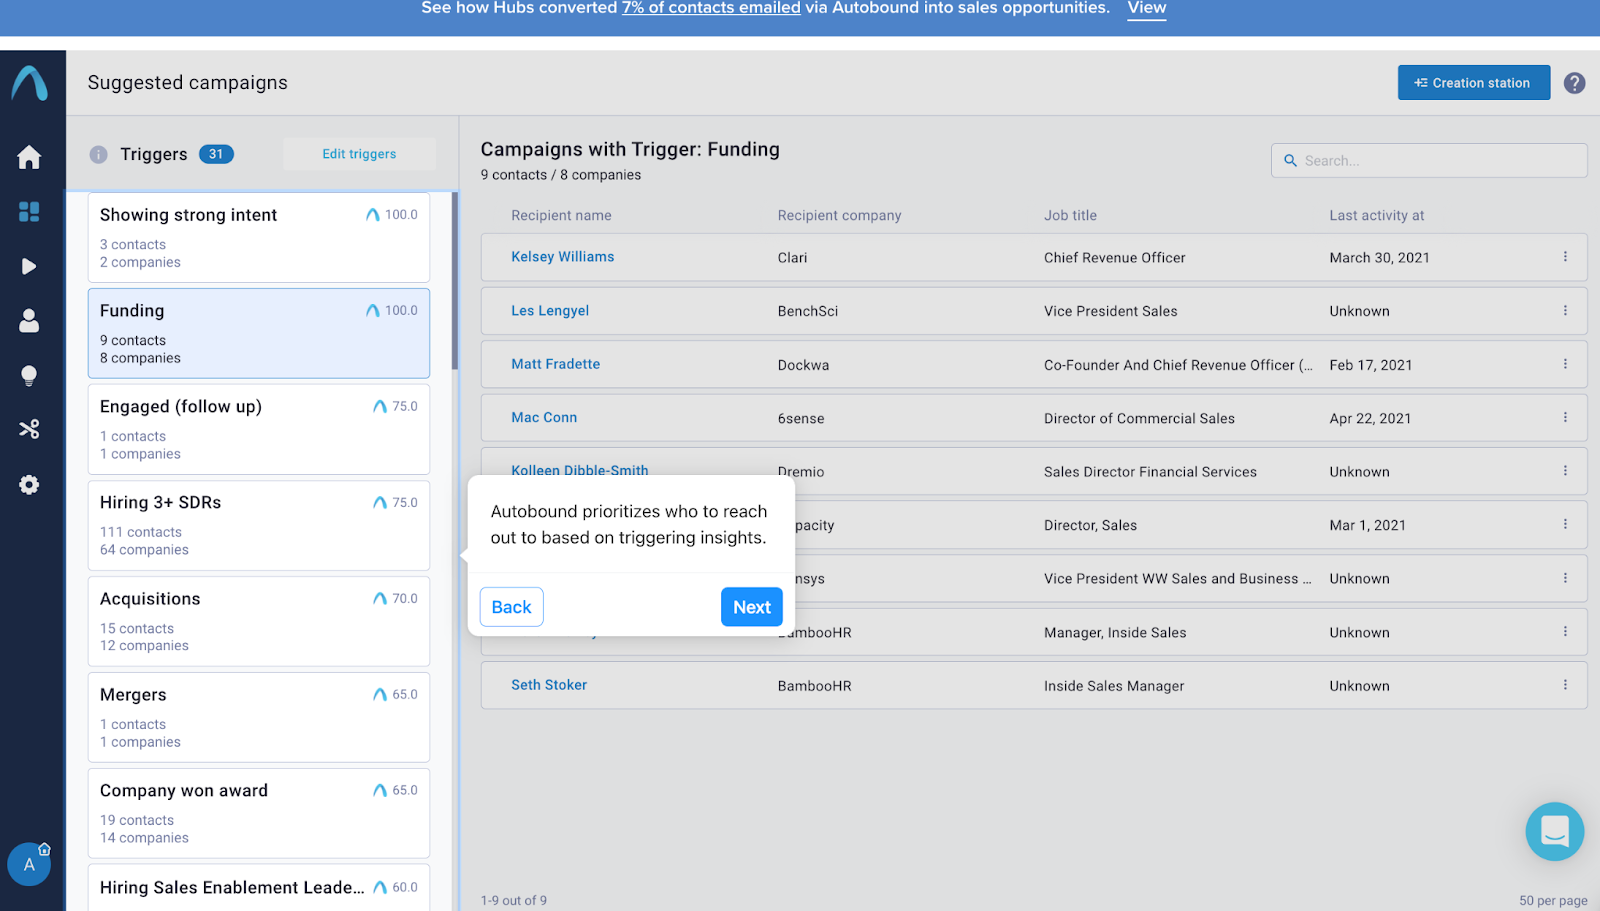Click the Recipient company column header
Image resolution: width=1600 pixels, height=911 pixels.
(839, 215)
